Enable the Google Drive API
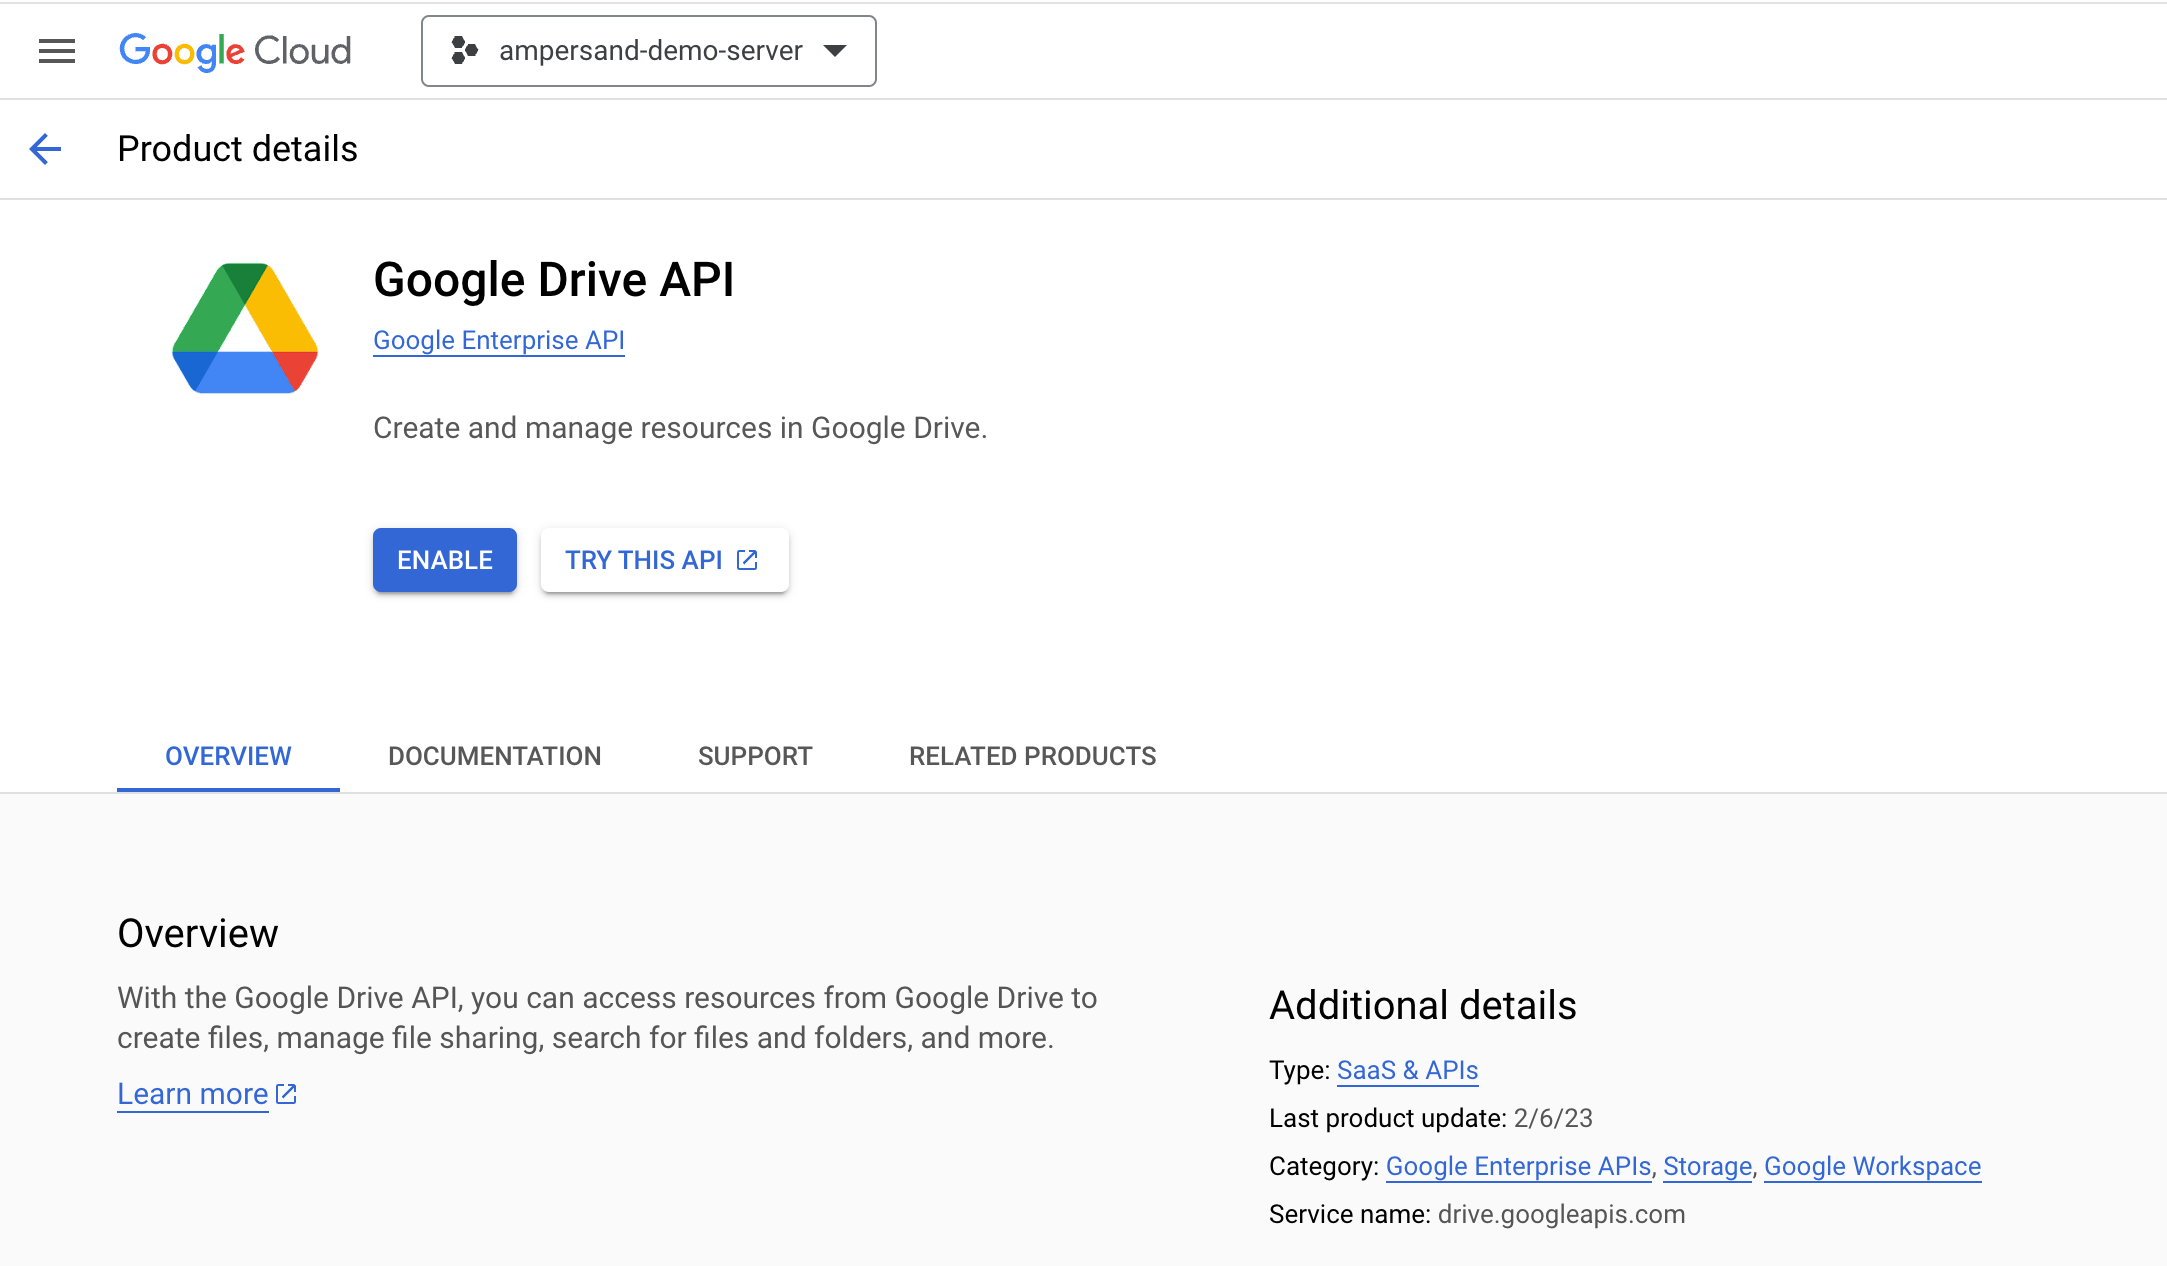 pyautogui.click(x=444, y=560)
